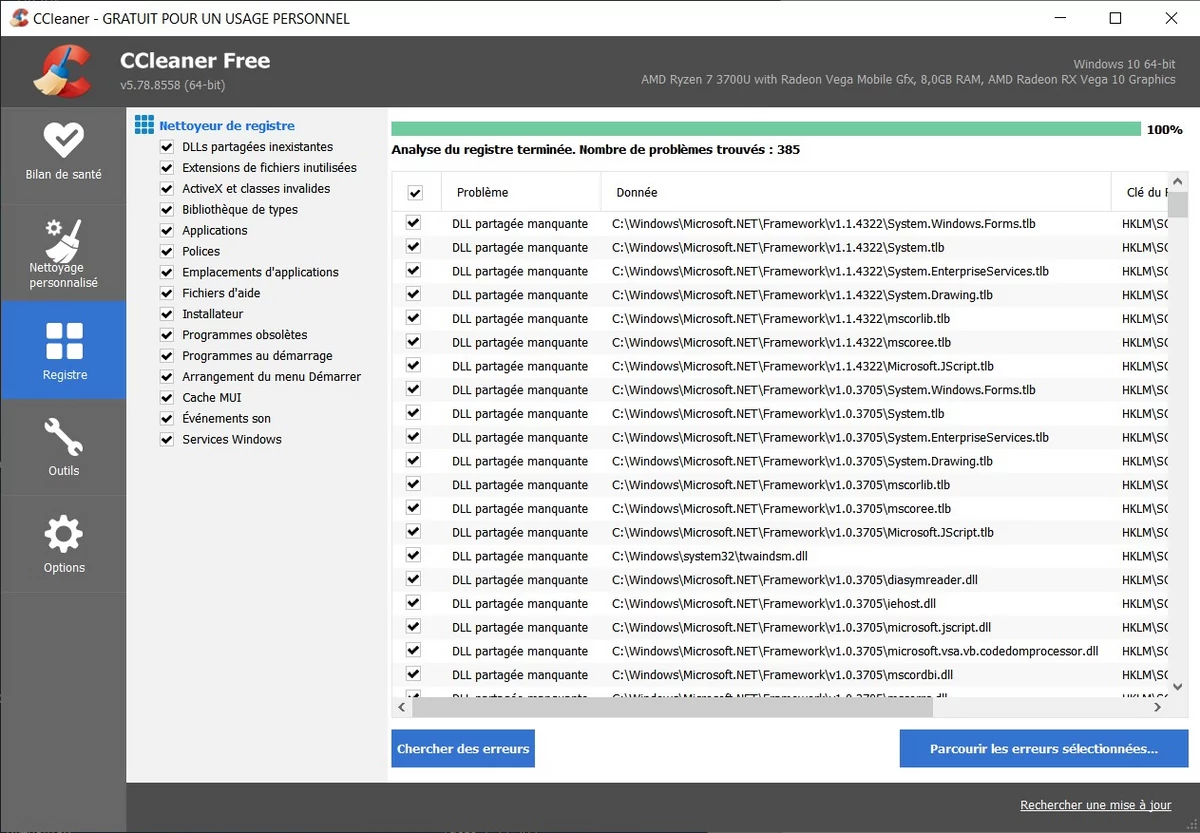Select the microsoft.jscript.dll path
The height and width of the screenshot is (833, 1200).
802,627
